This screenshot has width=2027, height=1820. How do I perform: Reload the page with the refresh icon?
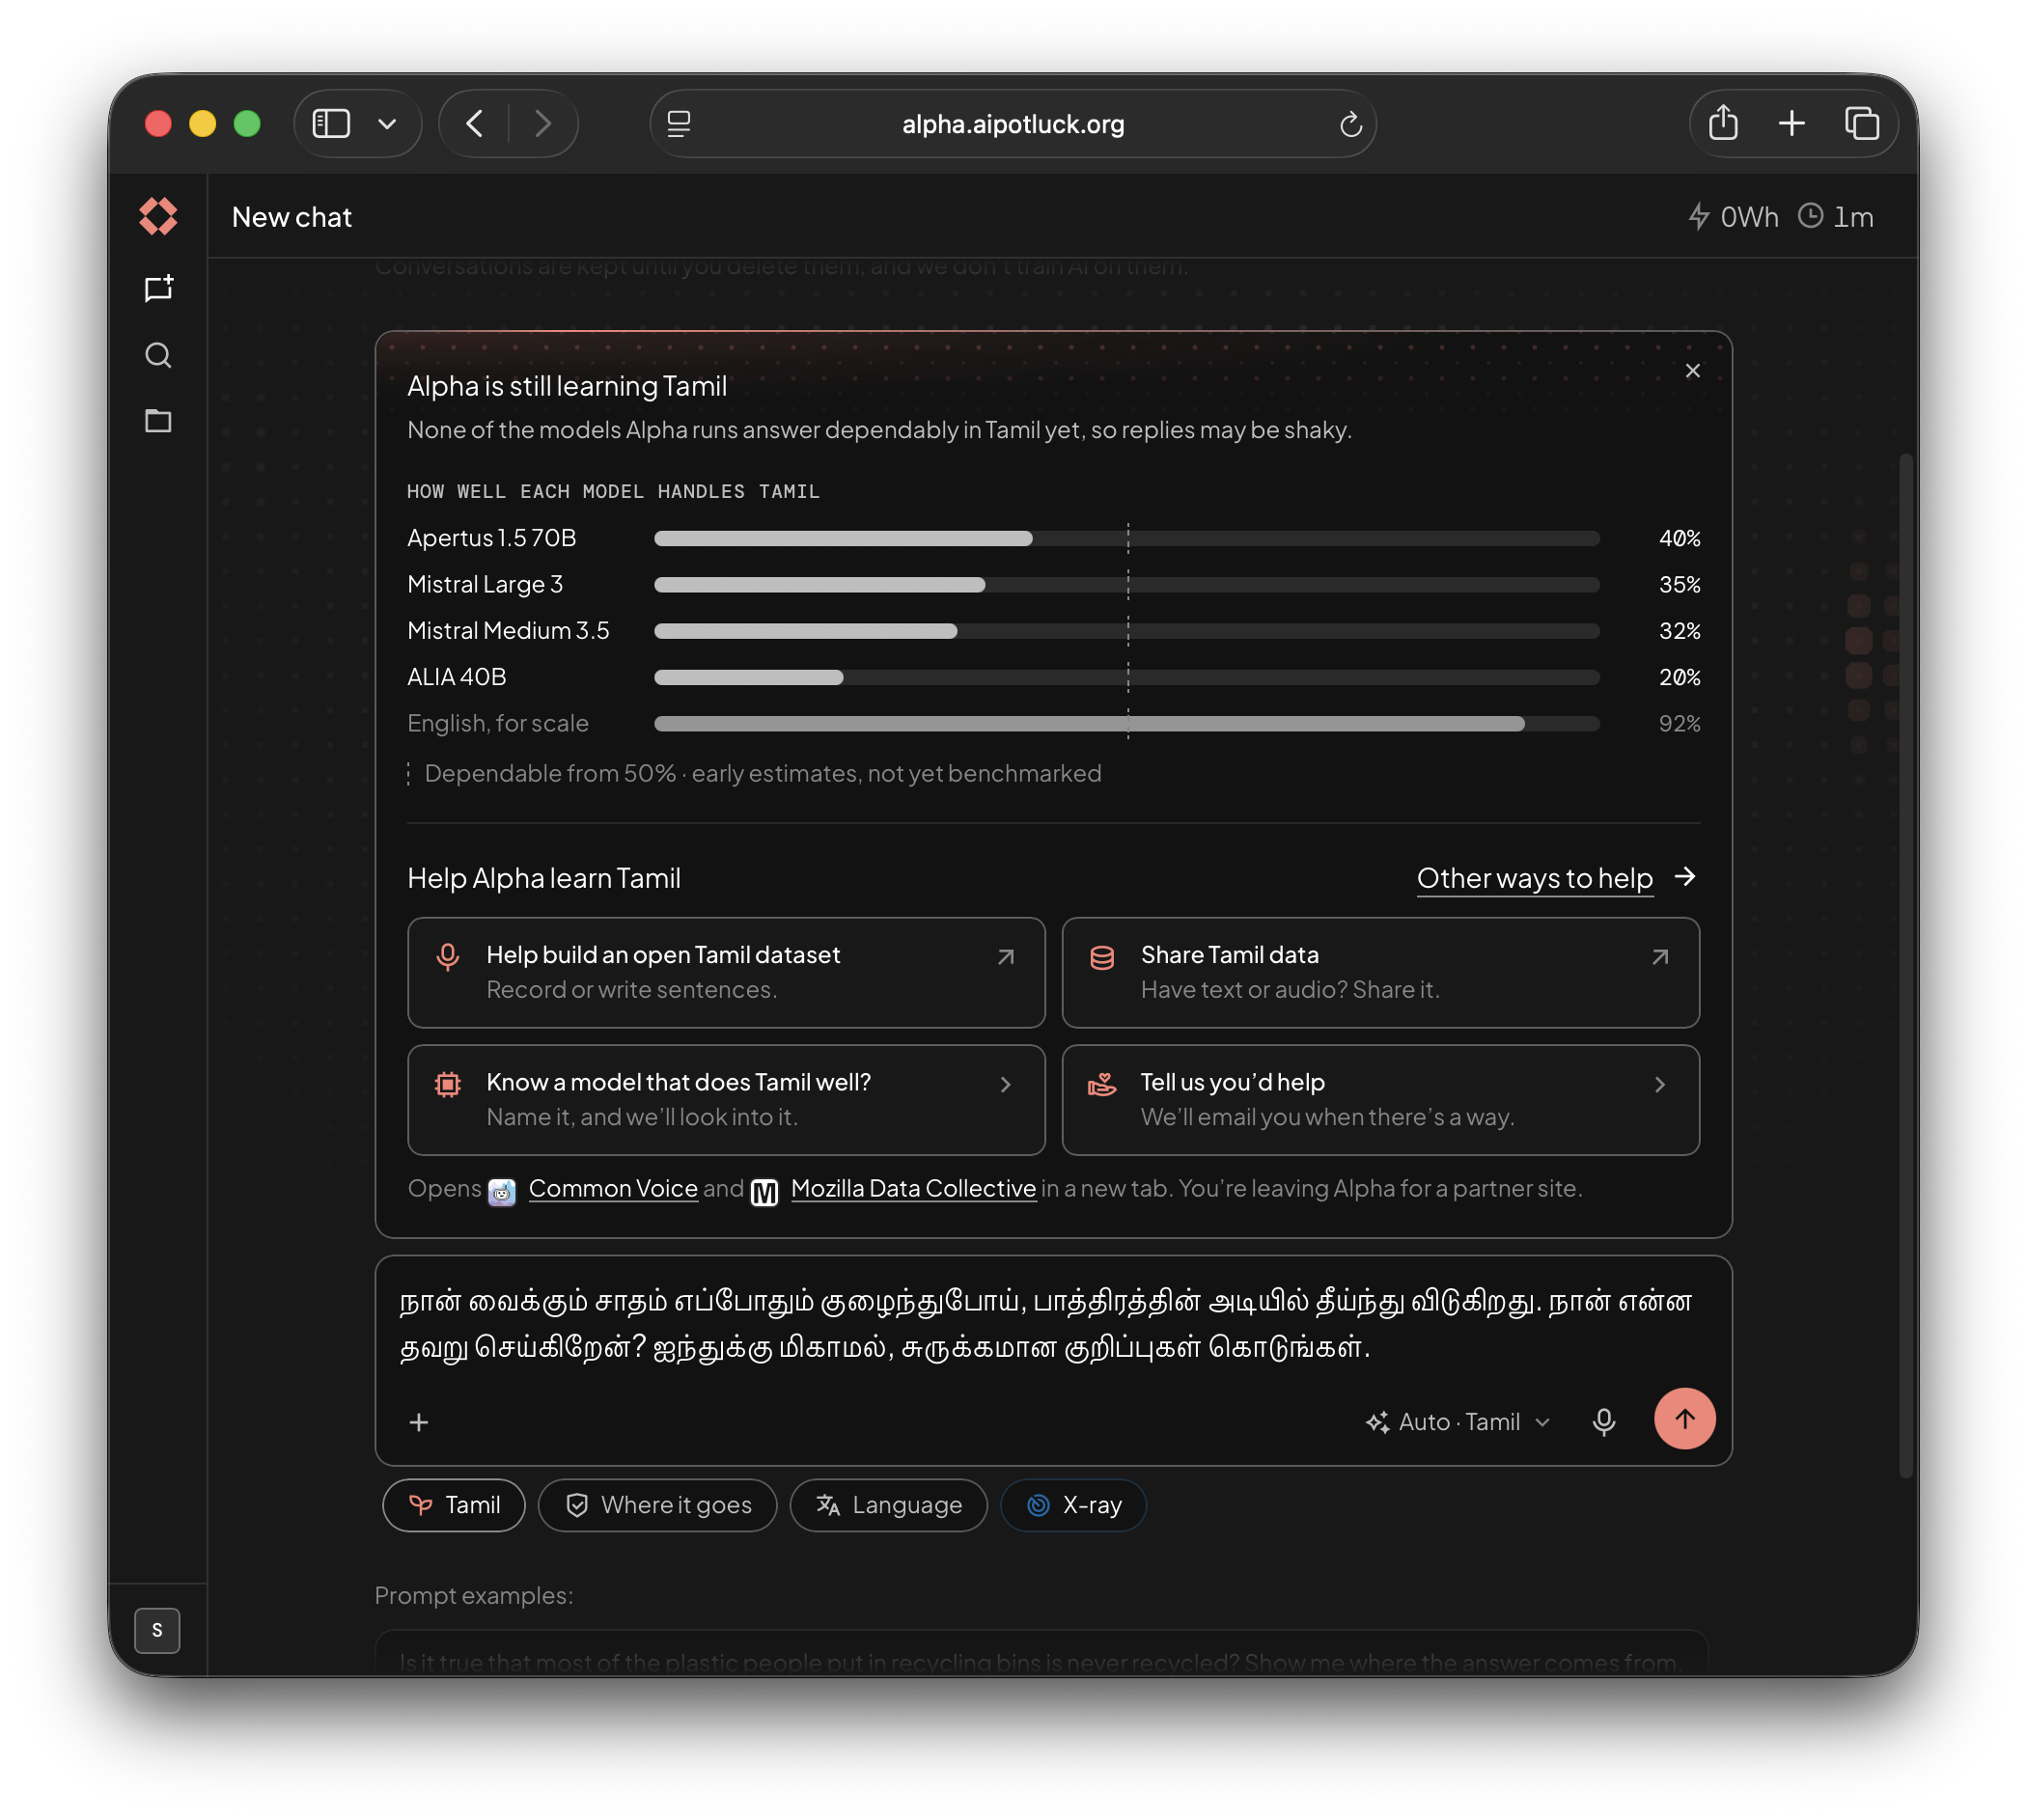click(1350, 124)
